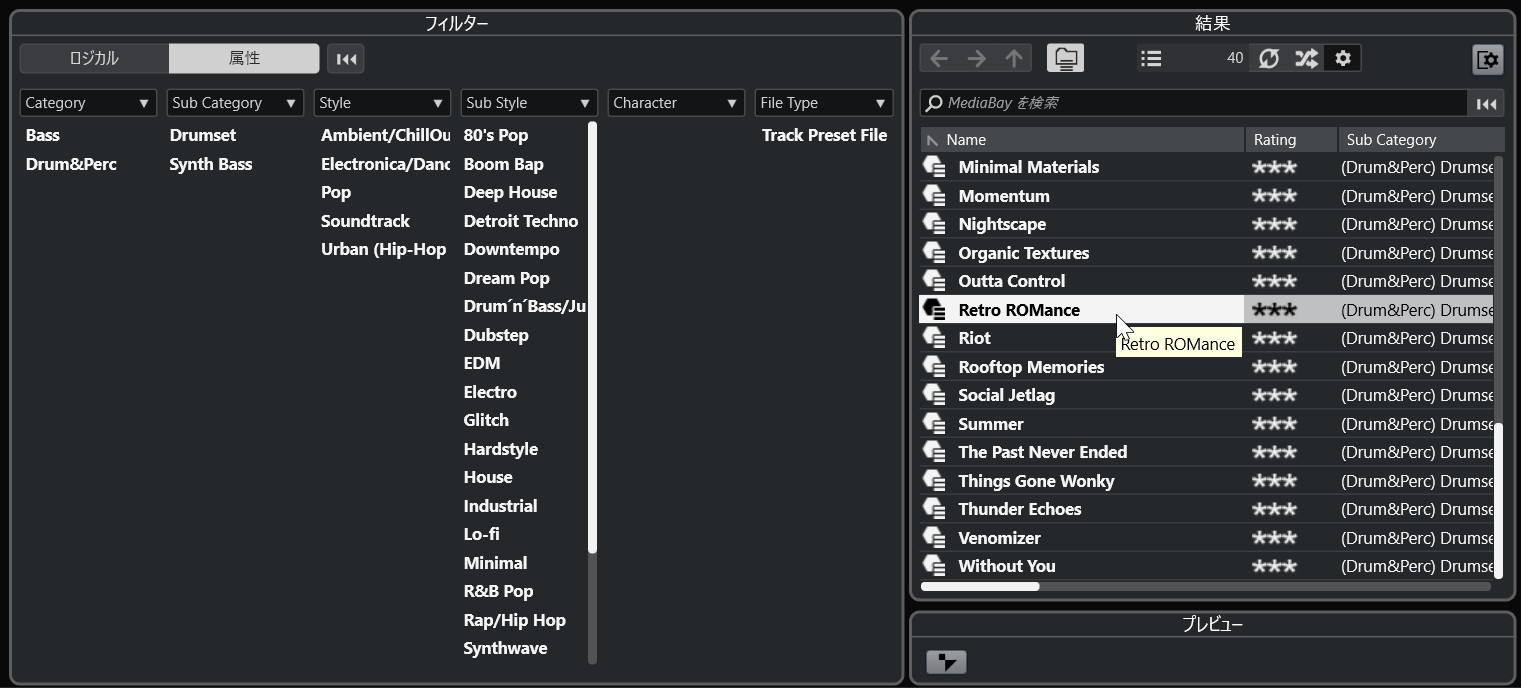Reset the MediaBay search field
The width and height of the screenshot is (1521, 688).
pos(1486,103)
